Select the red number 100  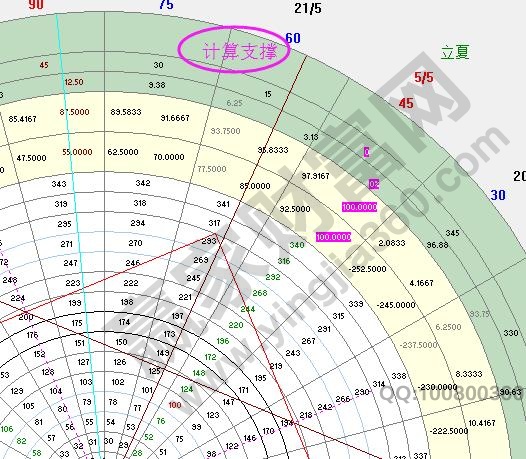point(175,405)
